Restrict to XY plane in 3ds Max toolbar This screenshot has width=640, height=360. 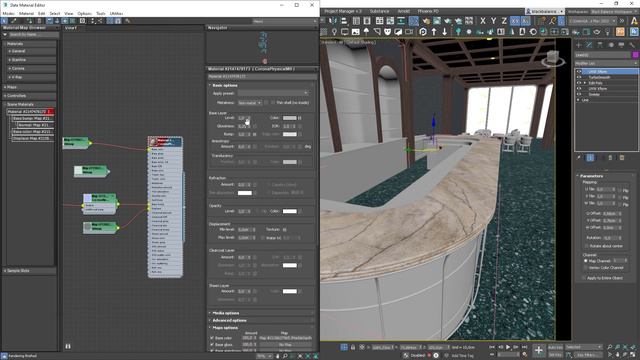point(515,21)
